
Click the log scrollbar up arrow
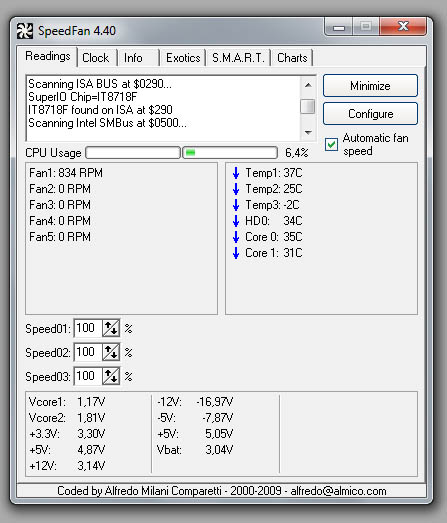pos(308,85)
